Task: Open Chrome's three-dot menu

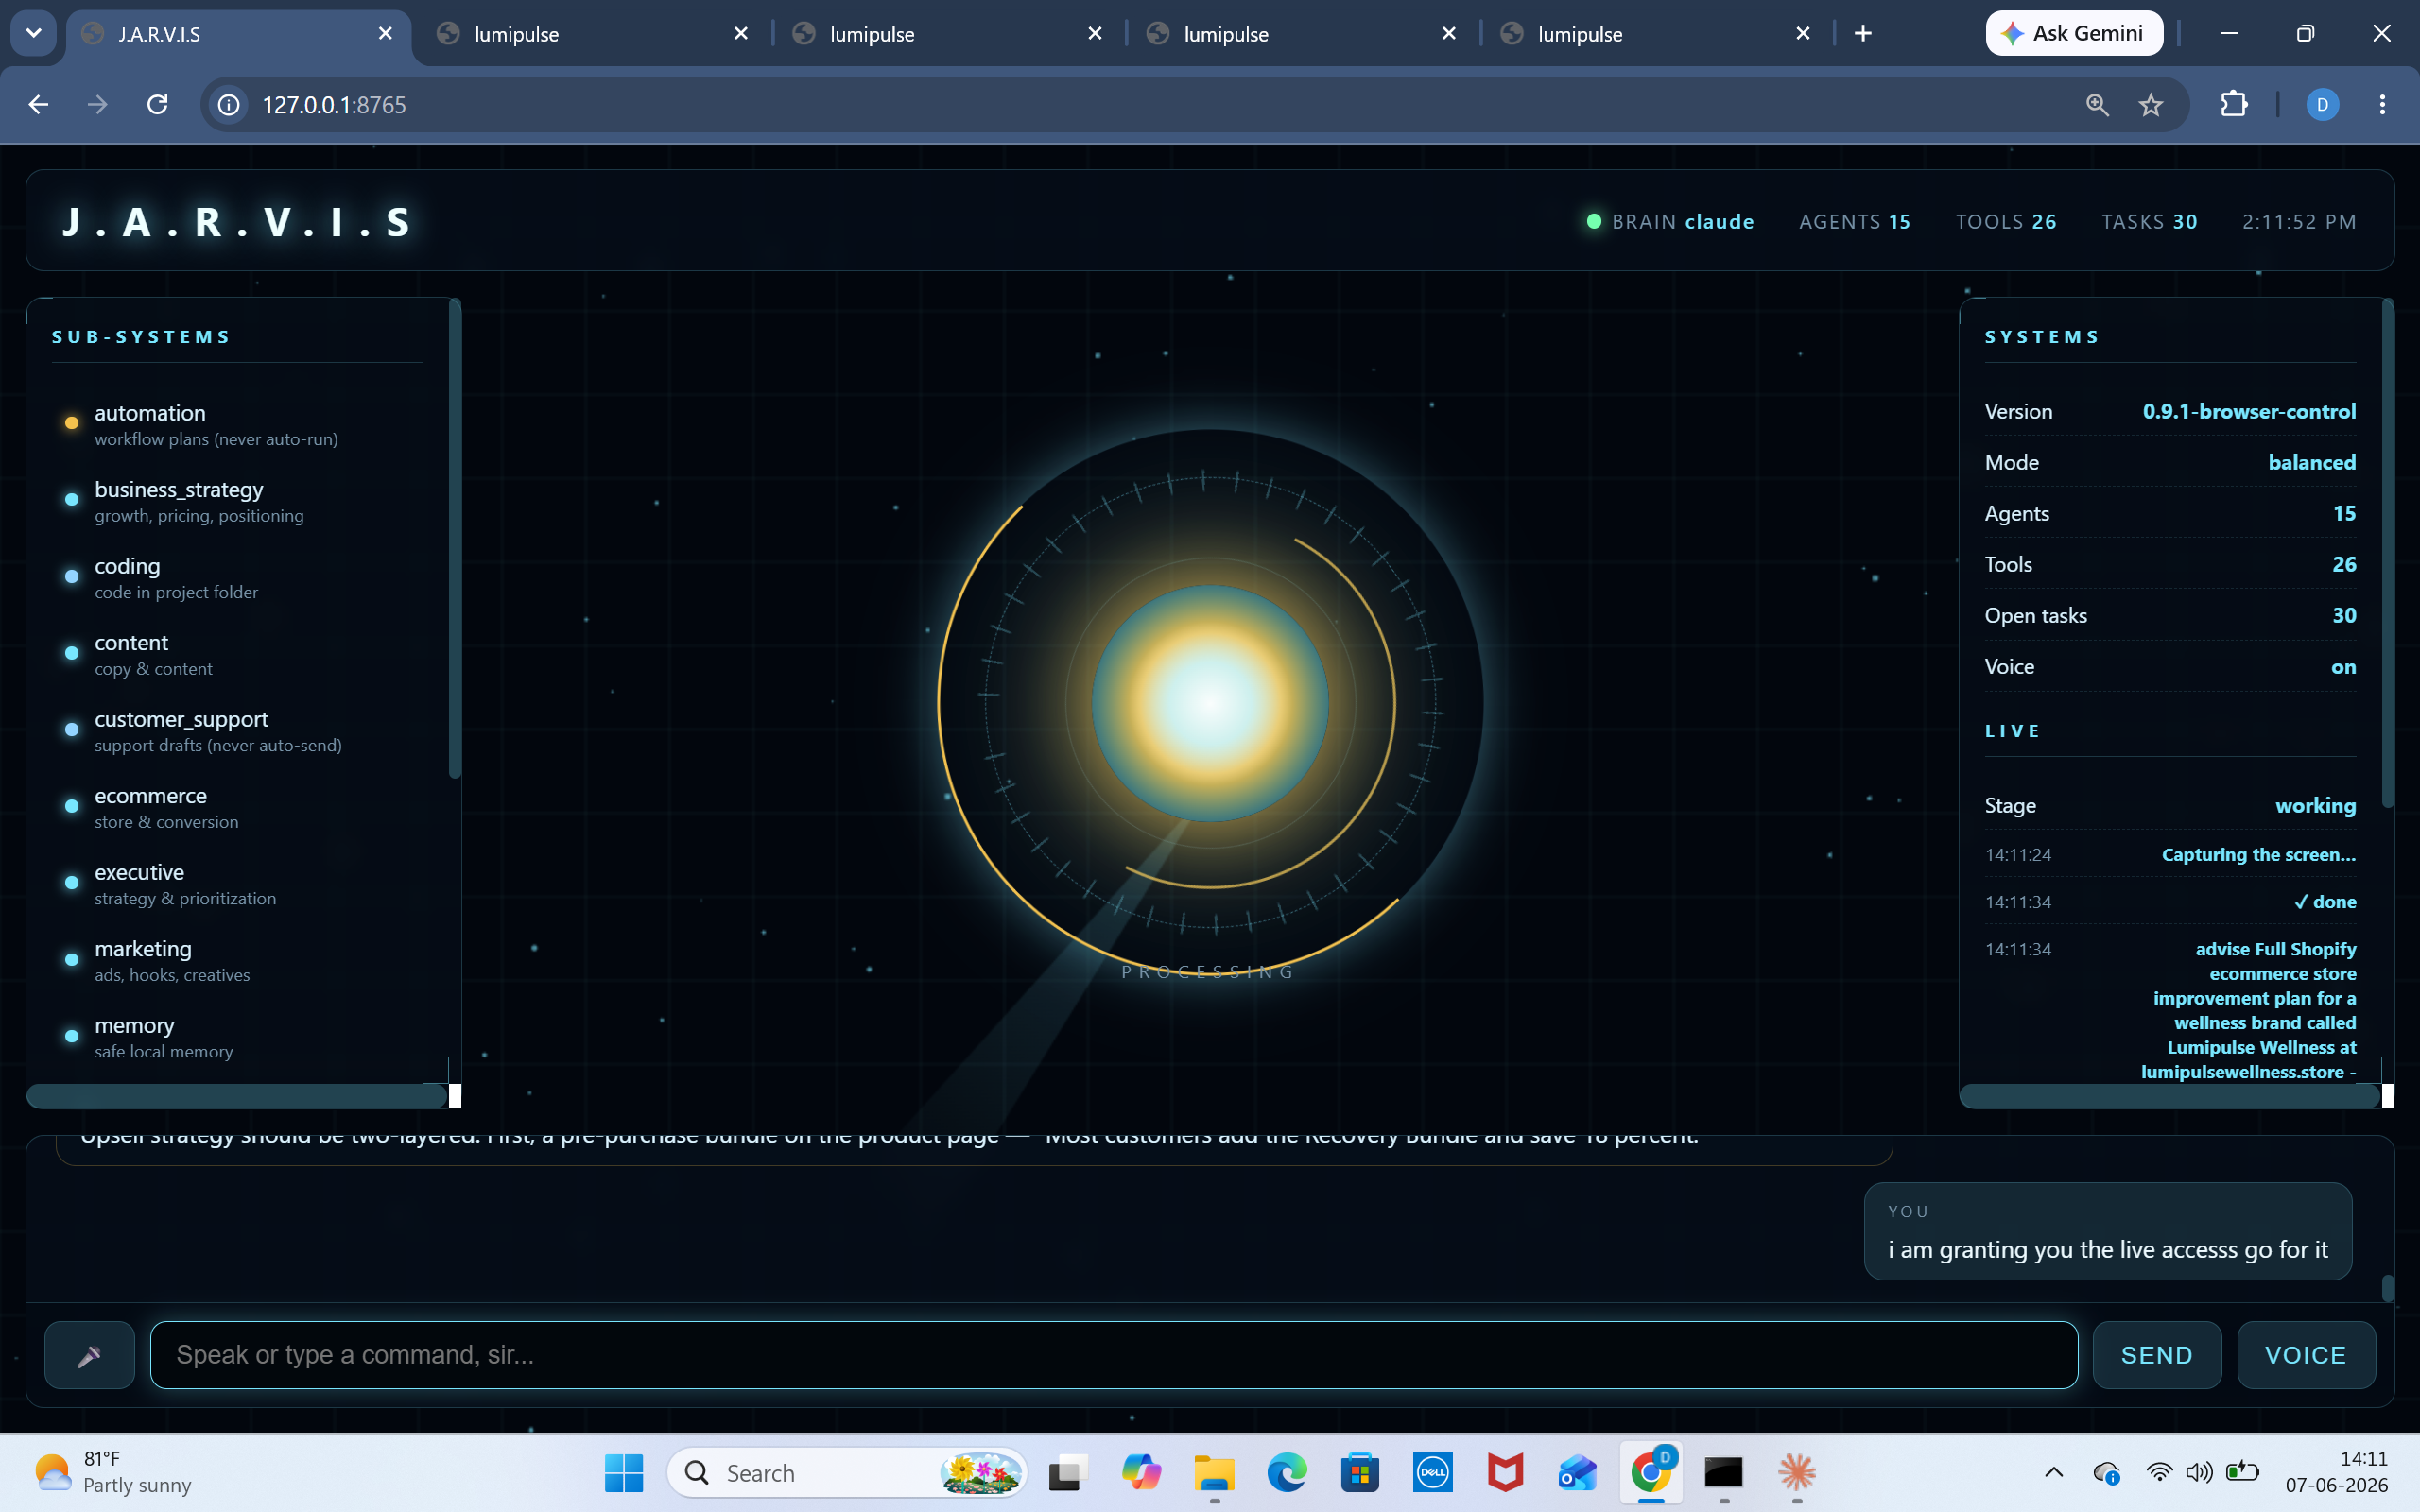Action: click(x=2383, y=104)
